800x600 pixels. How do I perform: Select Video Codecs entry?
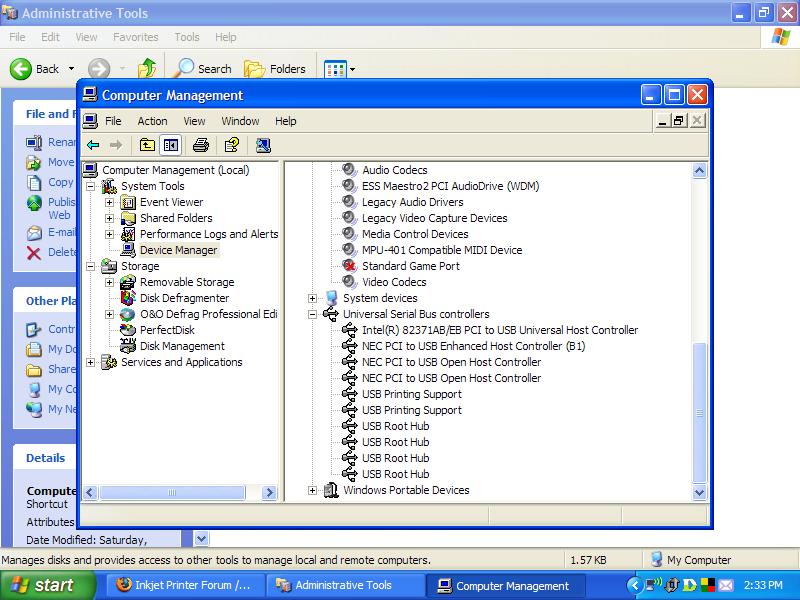[x=394, y=282]
